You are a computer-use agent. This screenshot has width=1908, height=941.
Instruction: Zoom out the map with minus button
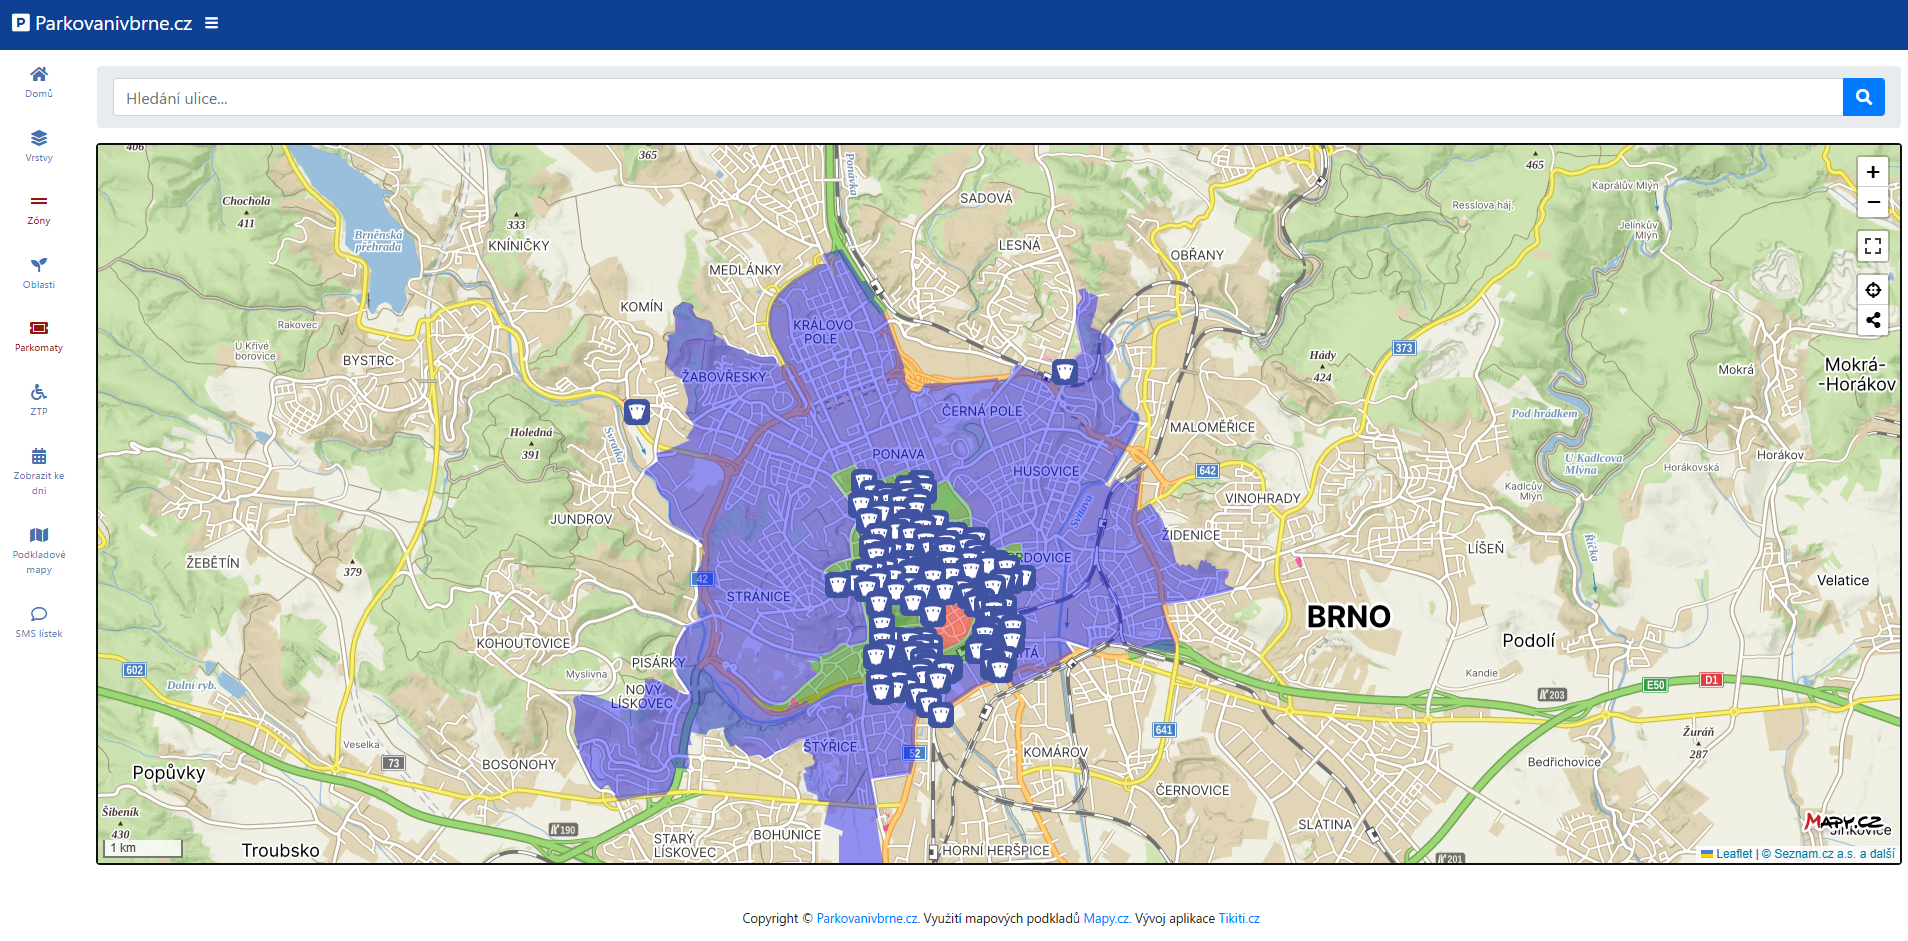(x=1873, y=202)
